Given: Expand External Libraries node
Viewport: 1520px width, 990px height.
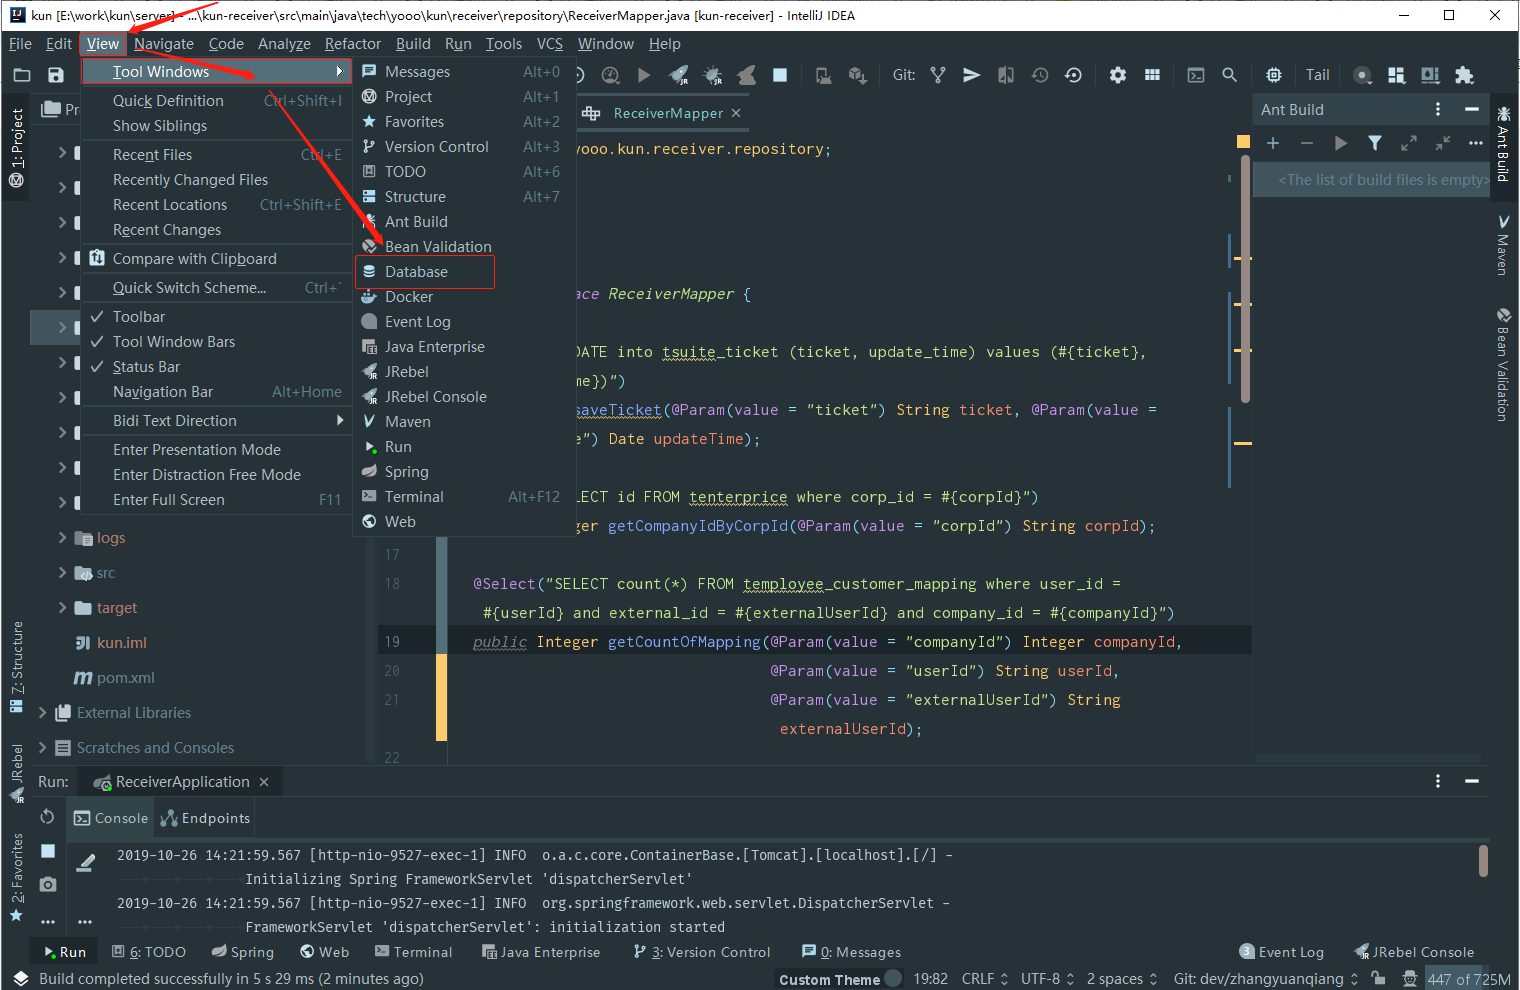Looking at the screenshot, I should pos(43,713).
